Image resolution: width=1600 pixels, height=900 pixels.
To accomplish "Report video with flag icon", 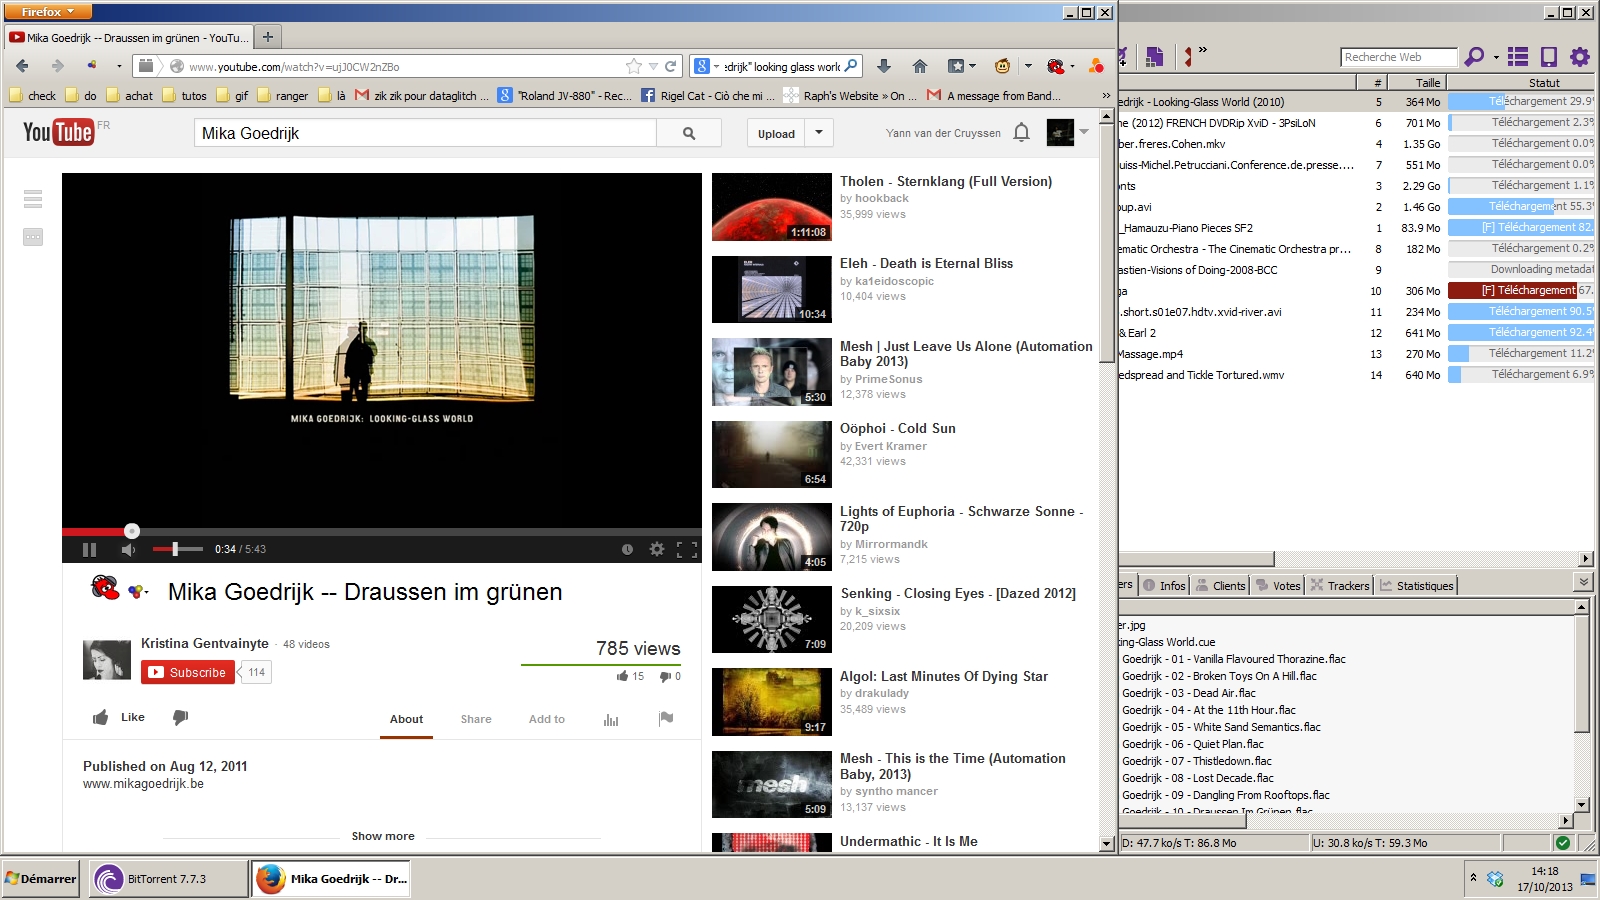I will [666, 718].
